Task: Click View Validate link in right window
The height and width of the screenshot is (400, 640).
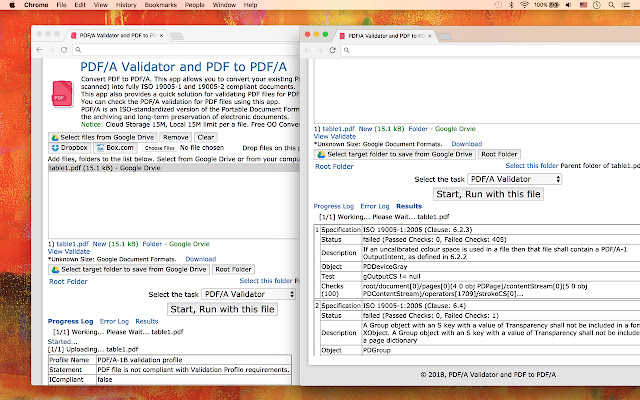Action: click(x=335, y=137)
